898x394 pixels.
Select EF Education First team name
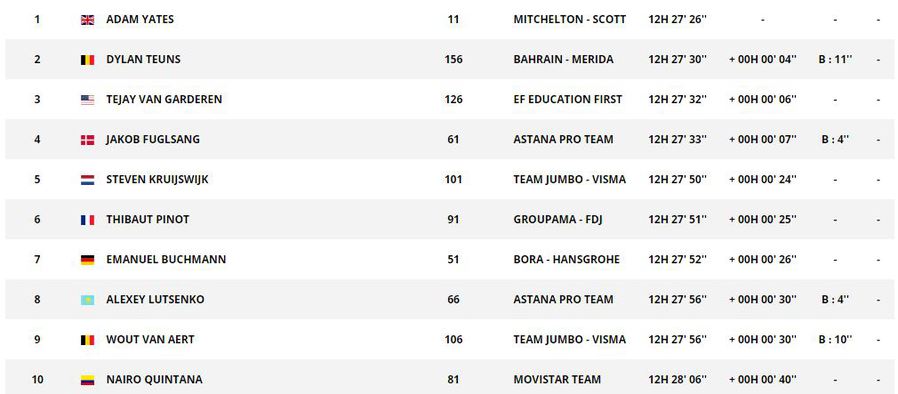568,99
